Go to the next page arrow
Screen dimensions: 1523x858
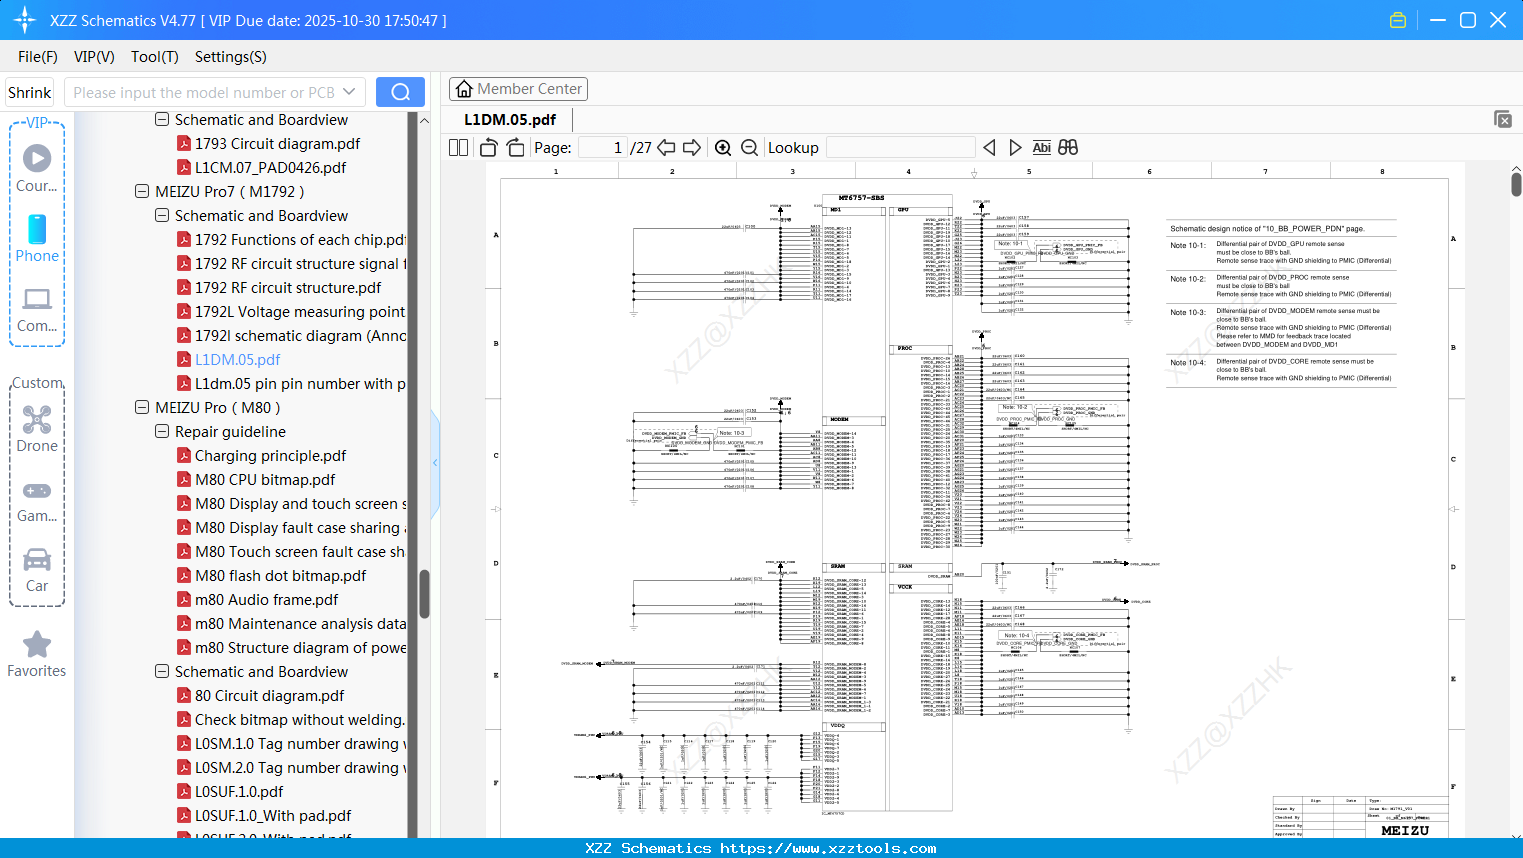coord(692,147)
